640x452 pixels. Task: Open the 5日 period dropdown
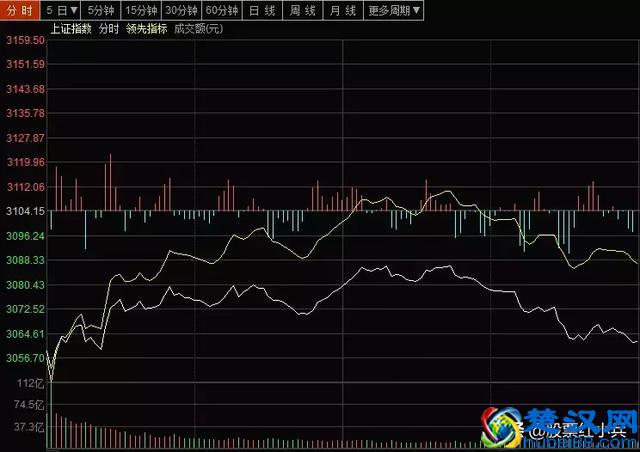62,10
